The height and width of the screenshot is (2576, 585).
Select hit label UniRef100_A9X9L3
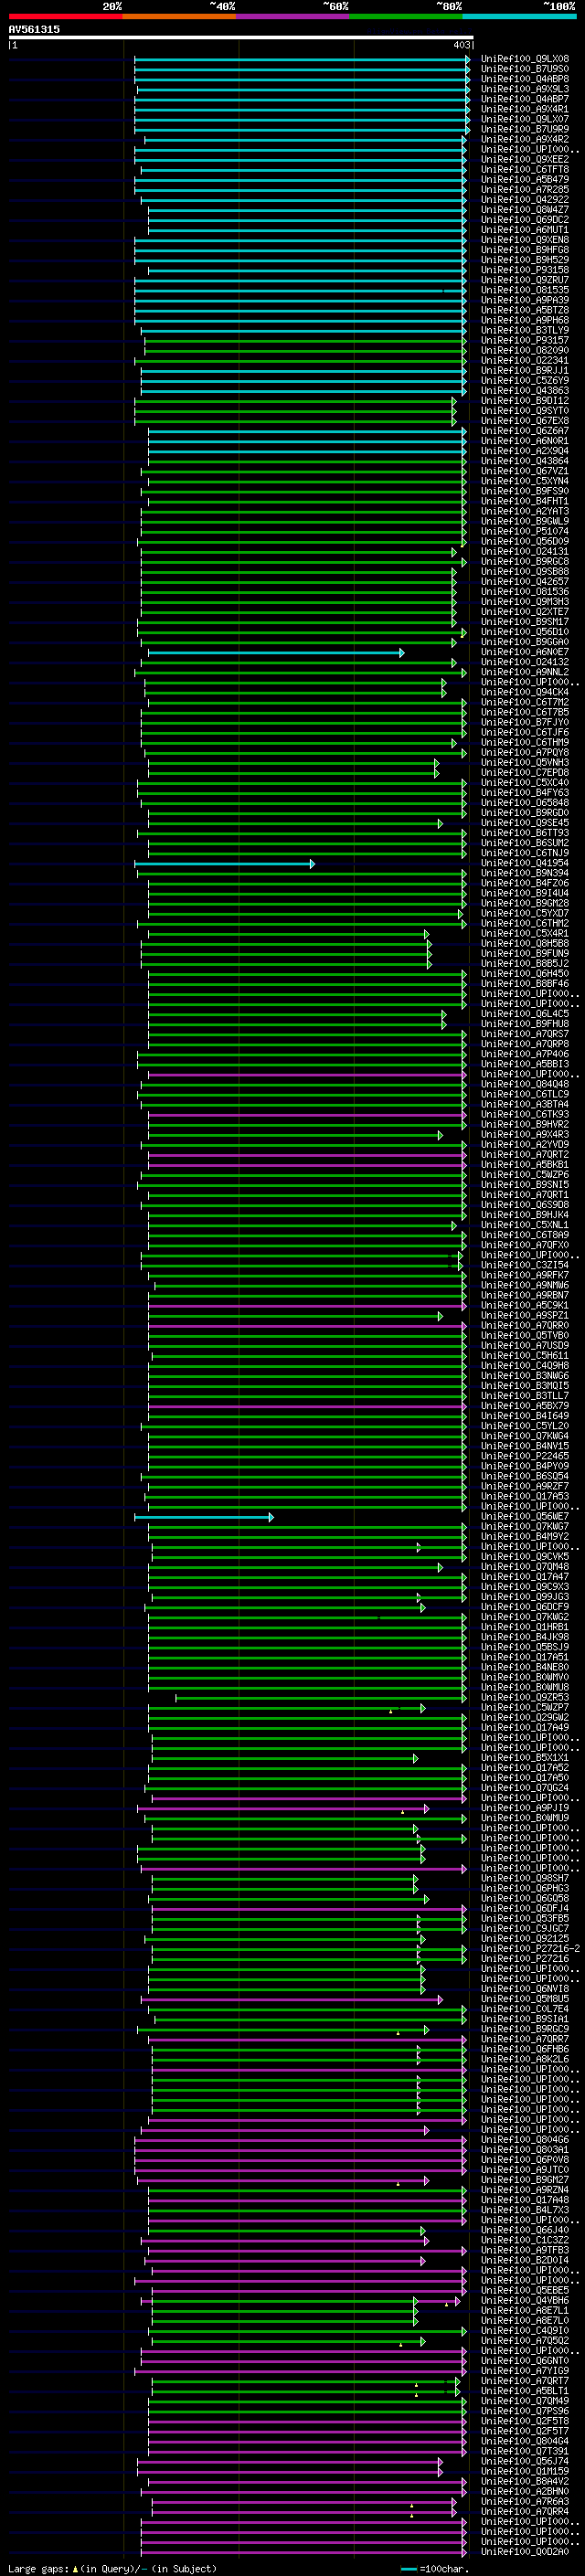(x=525, y=89)
